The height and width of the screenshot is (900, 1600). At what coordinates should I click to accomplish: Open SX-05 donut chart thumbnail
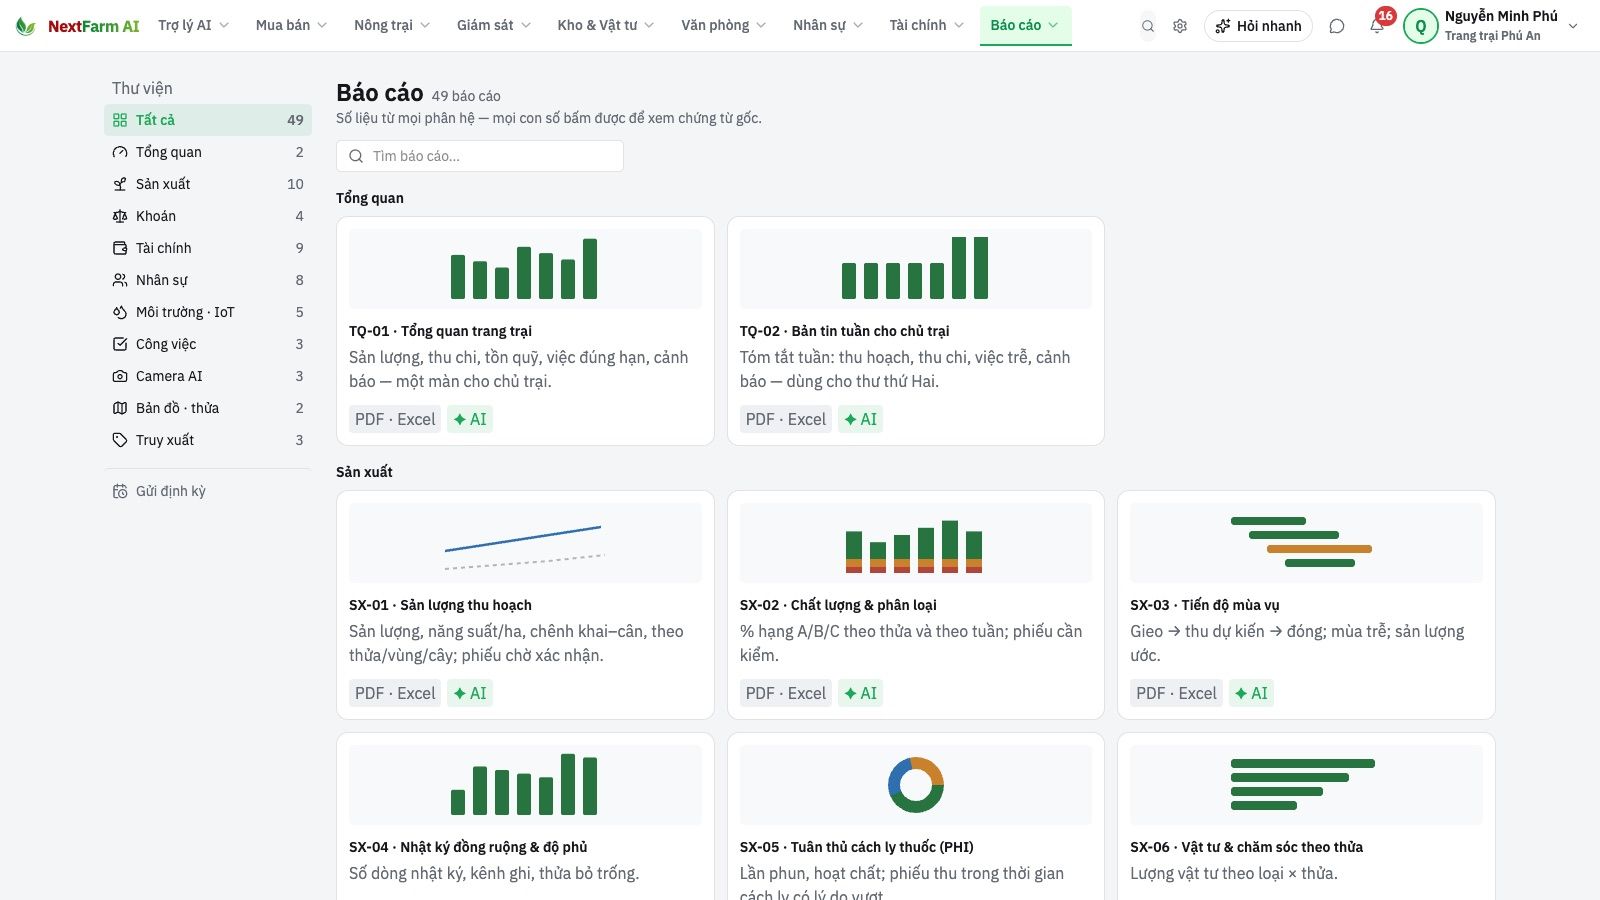(916, 785)
